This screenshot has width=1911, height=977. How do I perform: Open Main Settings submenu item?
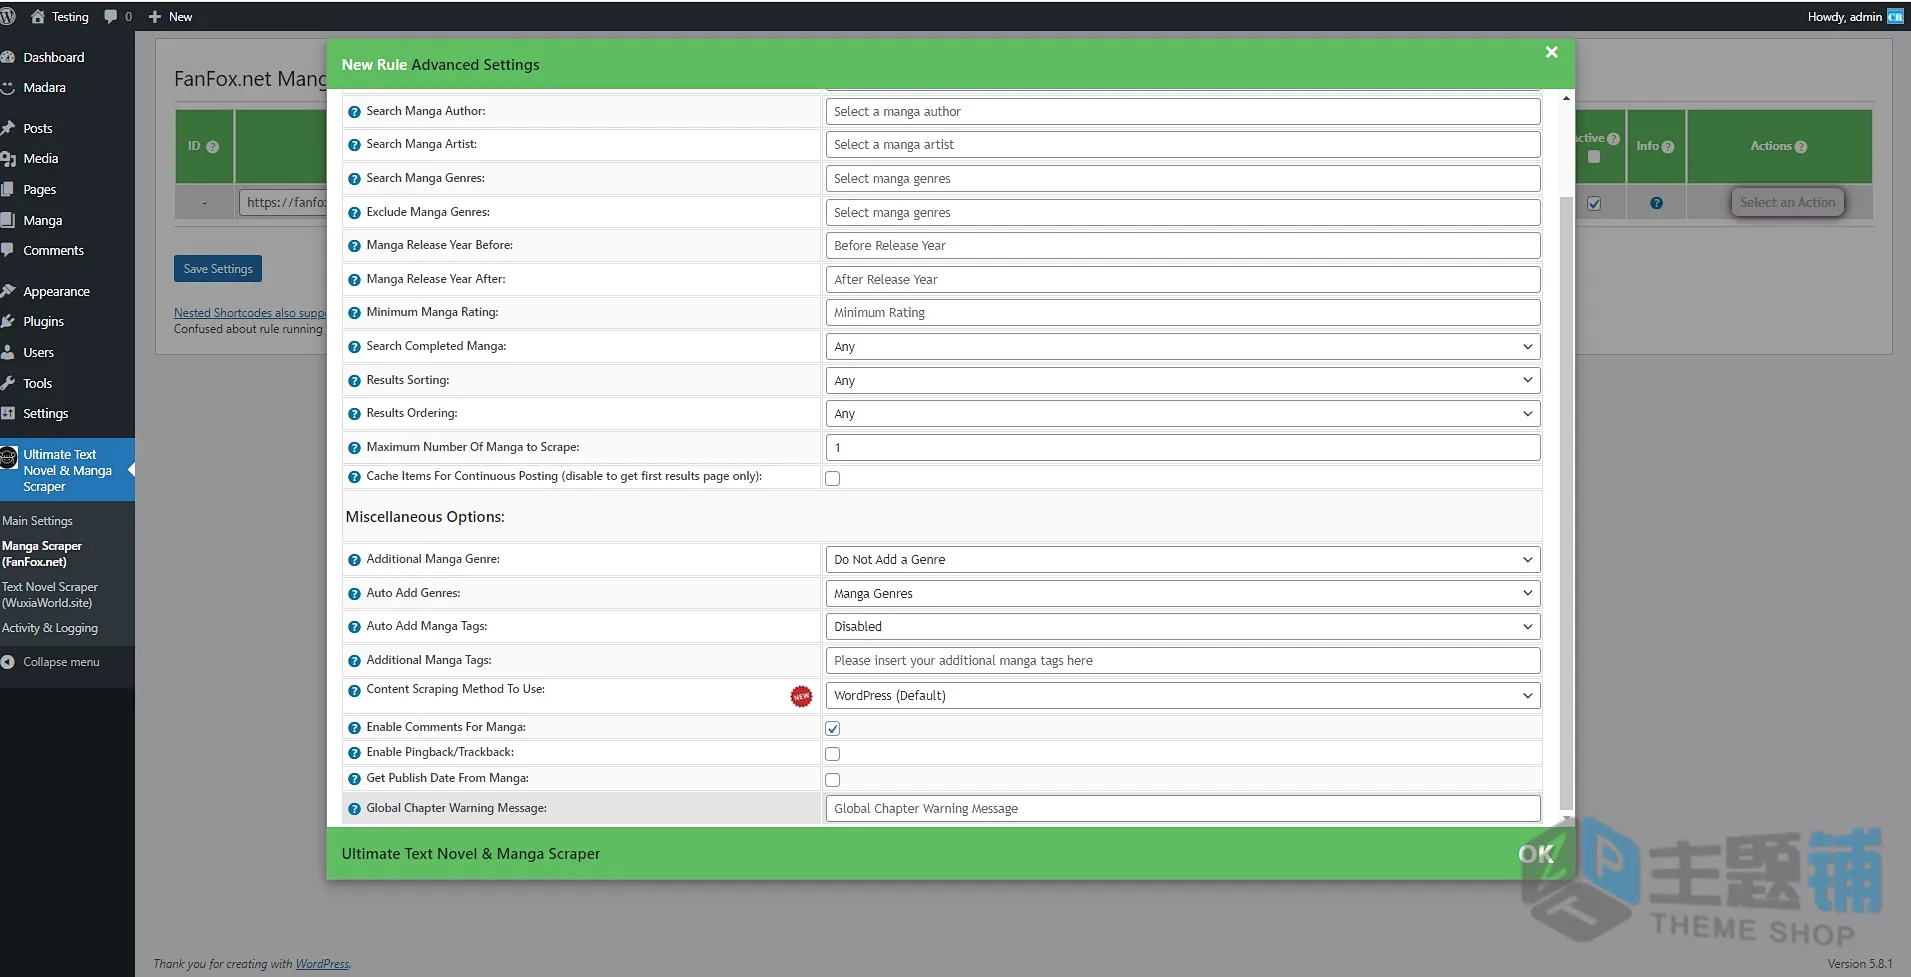point(38,521)
